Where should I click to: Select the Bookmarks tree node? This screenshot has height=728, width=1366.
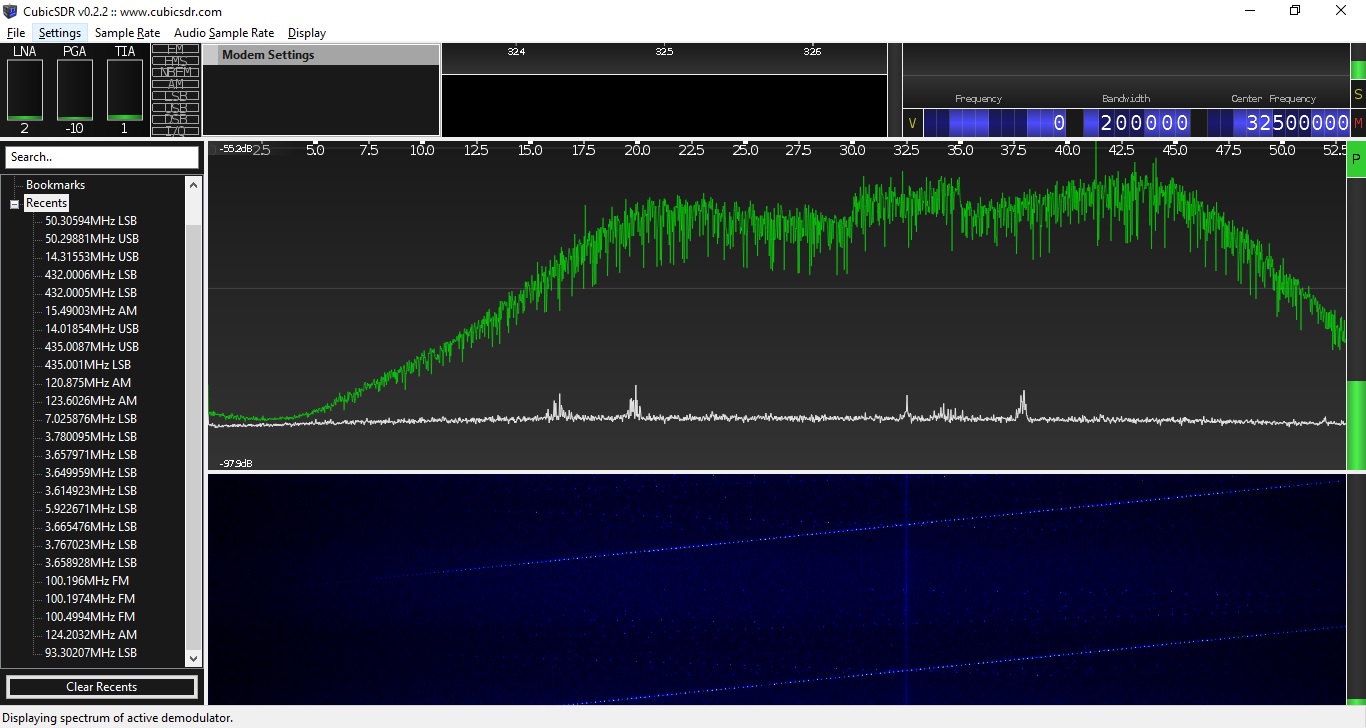(x=55, y=185)
